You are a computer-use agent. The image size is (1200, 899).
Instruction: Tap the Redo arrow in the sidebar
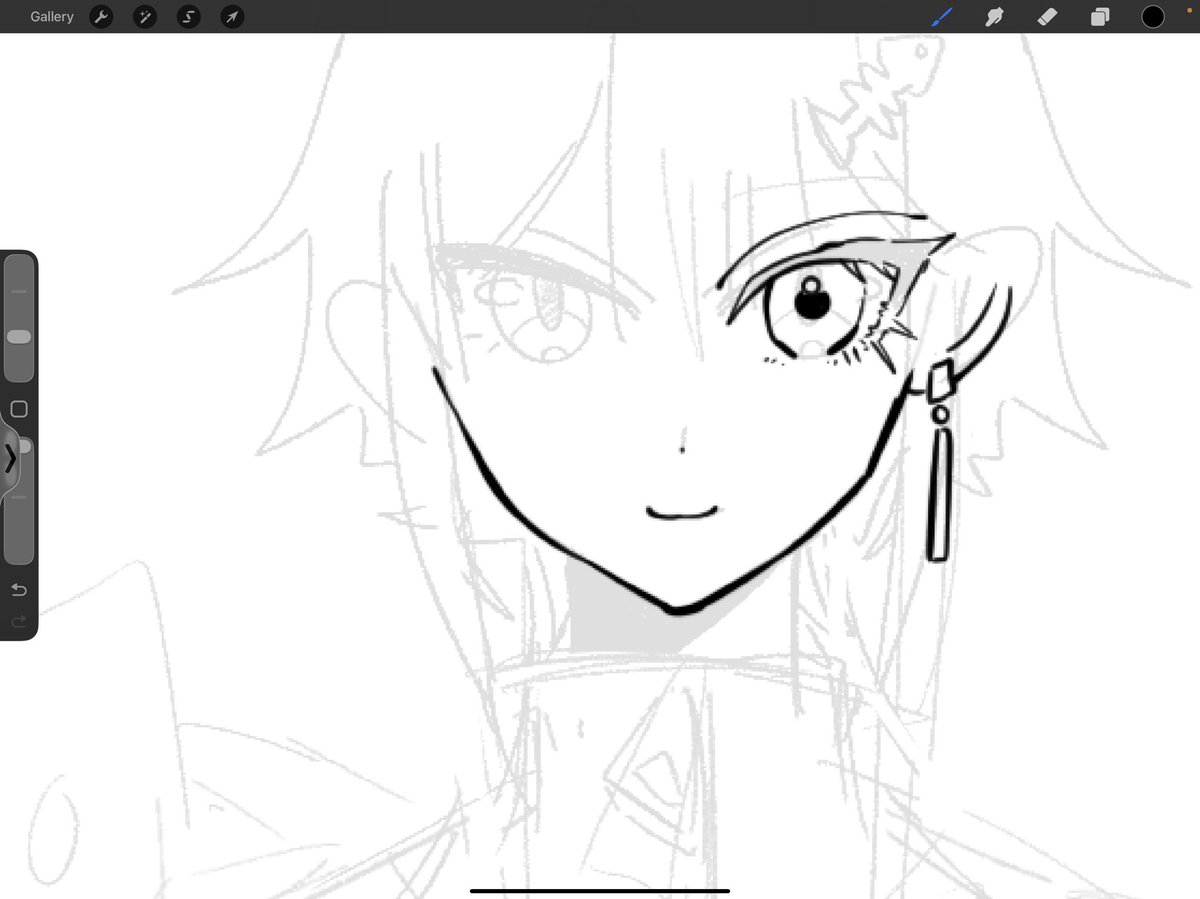click(x=18, y=622)
